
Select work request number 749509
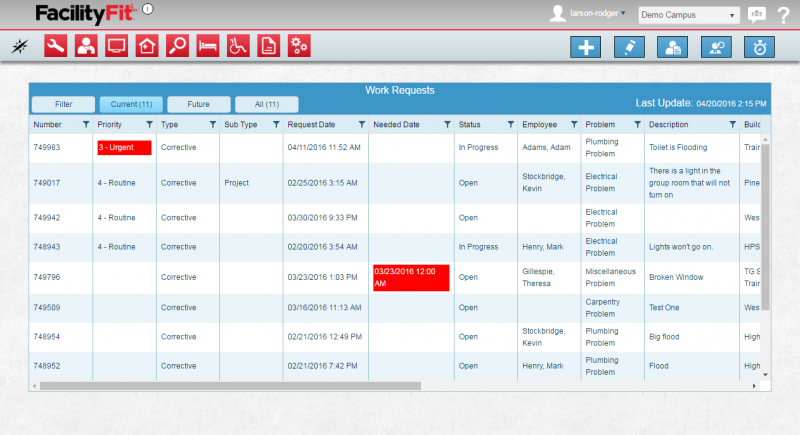47,308
